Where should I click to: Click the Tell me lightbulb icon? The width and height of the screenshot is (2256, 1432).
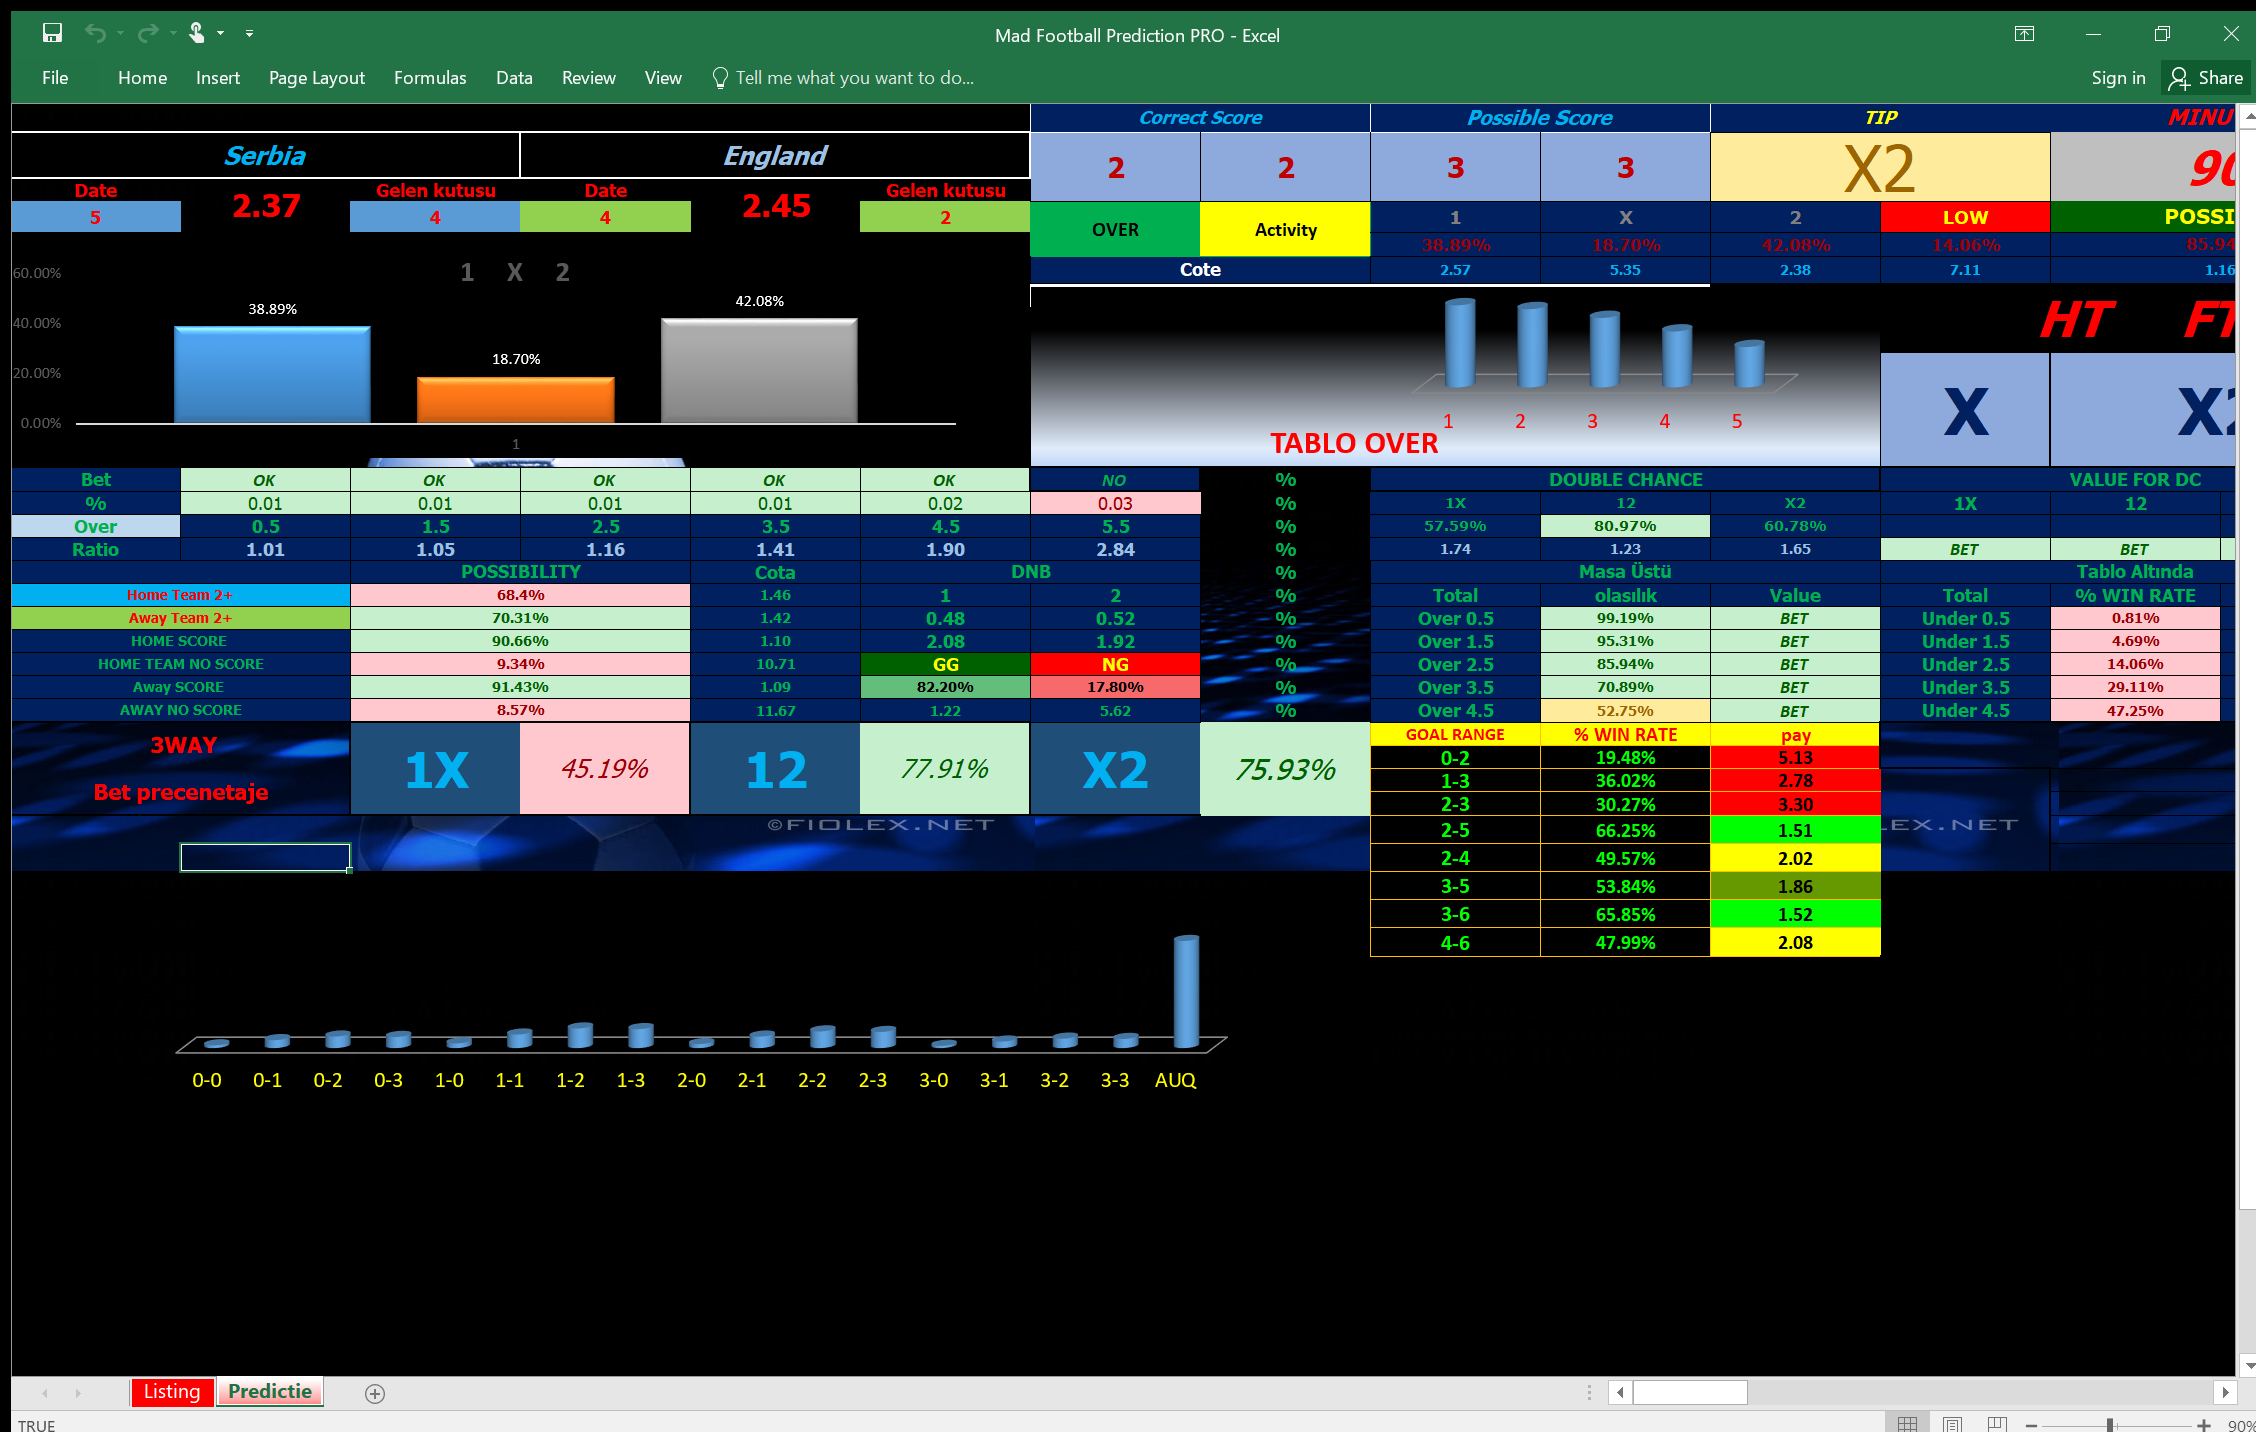point(719,78)
